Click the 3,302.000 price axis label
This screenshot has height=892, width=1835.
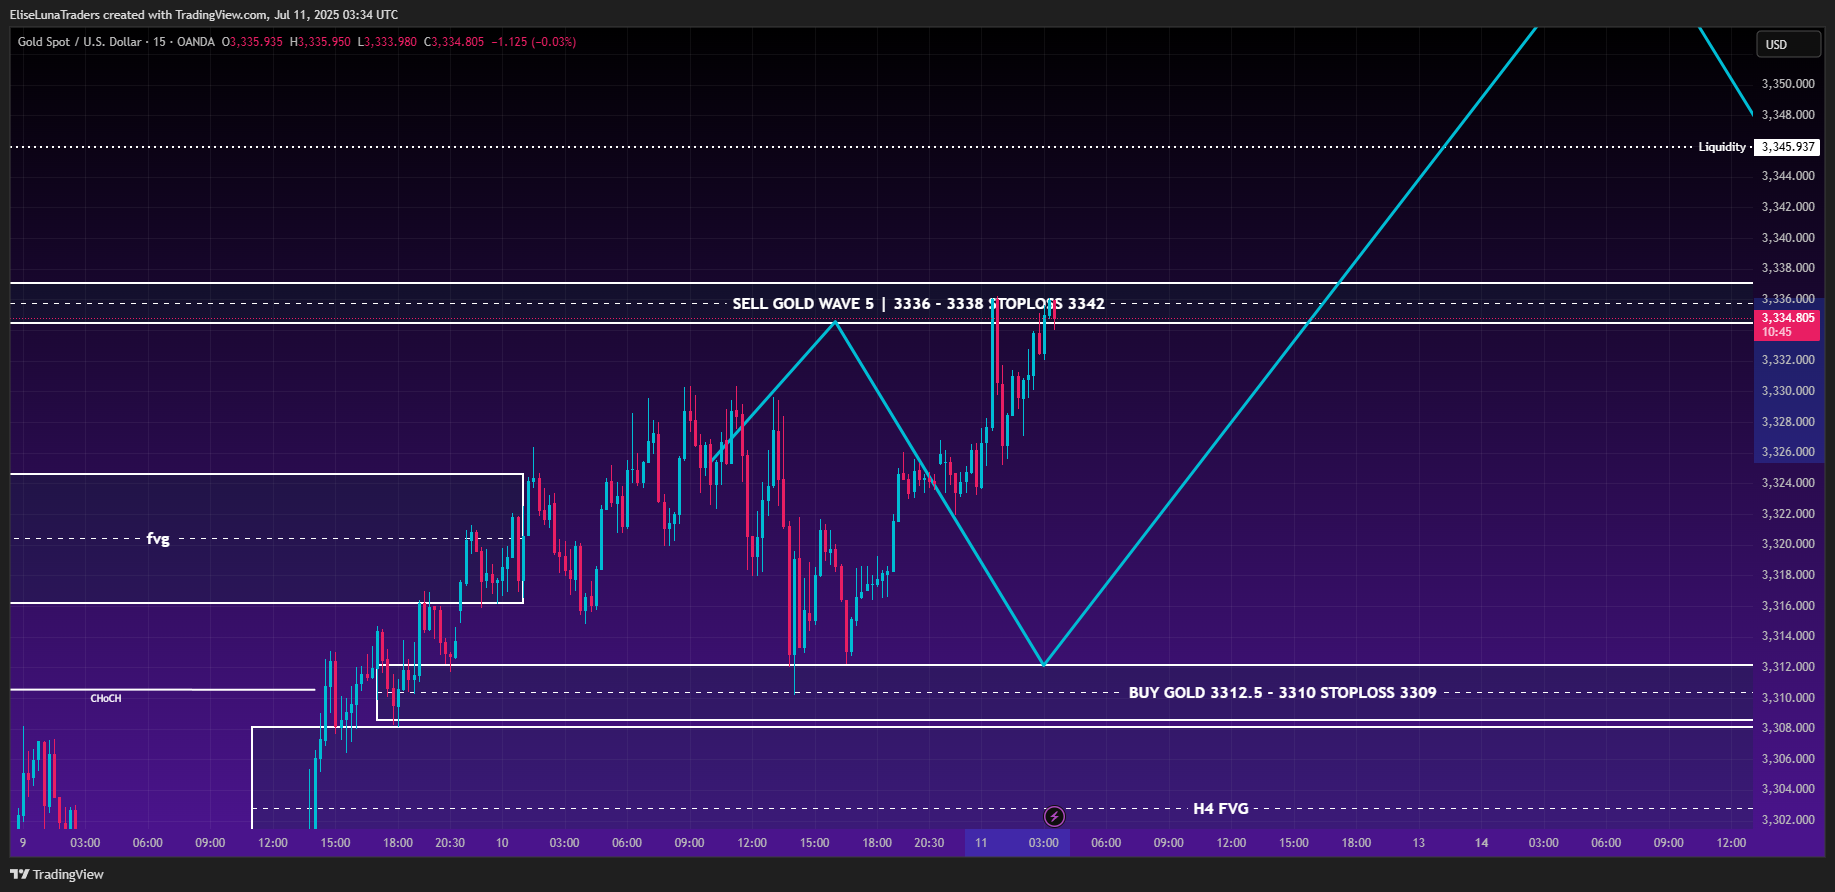[1788, 820]
